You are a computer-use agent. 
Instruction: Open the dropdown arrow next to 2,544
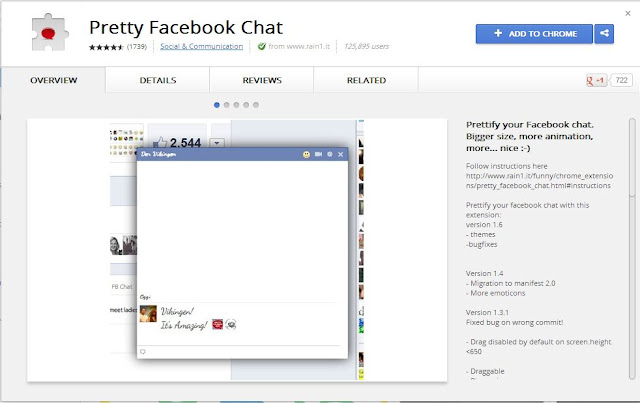pyautogui.click(x=217, y=143)
